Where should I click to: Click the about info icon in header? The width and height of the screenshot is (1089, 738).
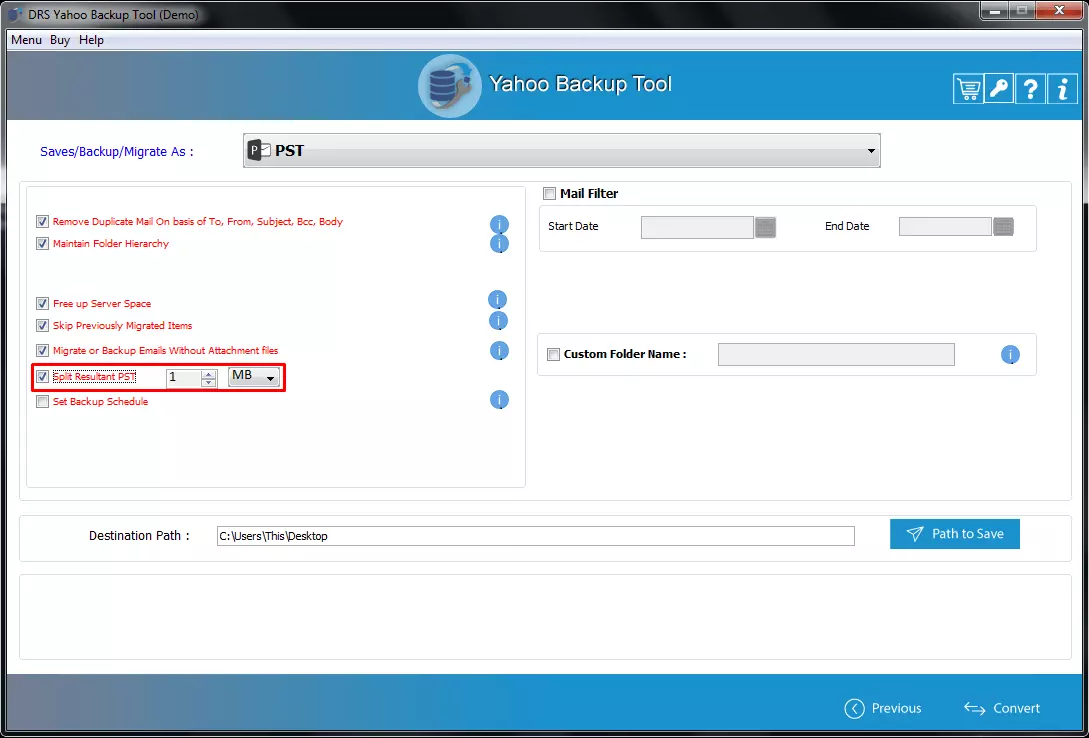[1061, 89]
